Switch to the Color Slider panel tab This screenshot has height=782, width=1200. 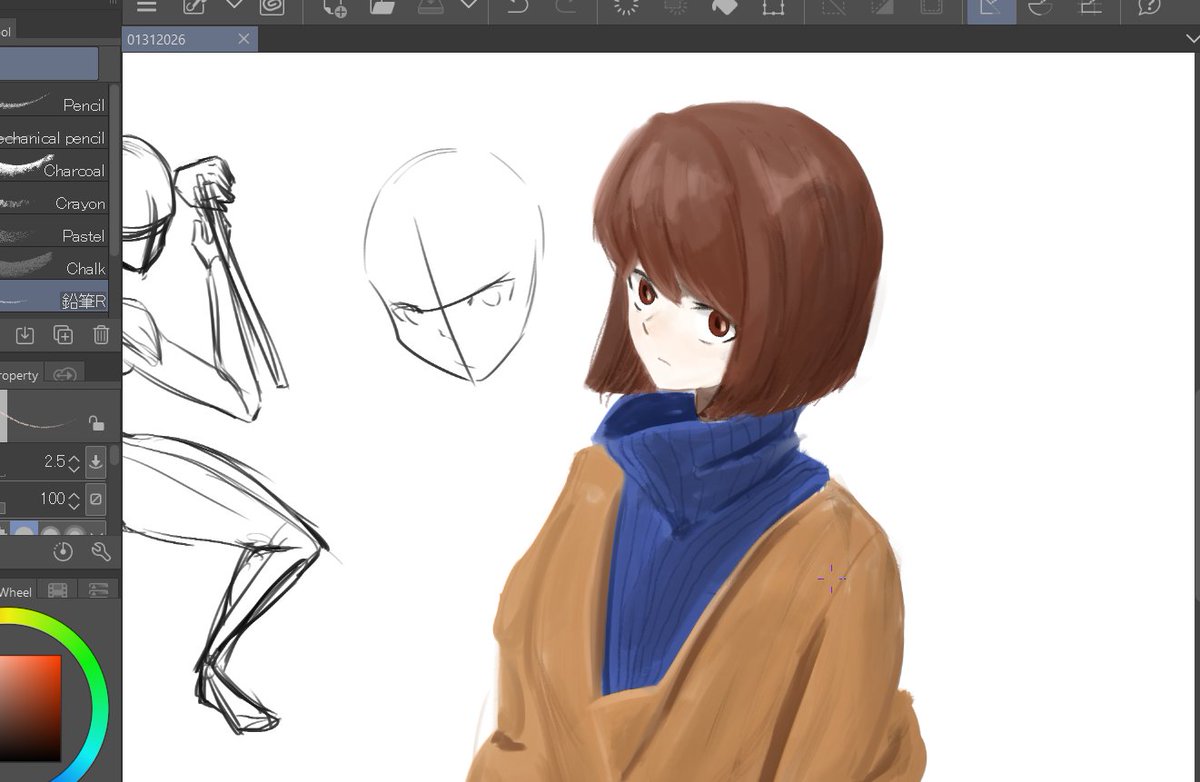coord(98,591)
